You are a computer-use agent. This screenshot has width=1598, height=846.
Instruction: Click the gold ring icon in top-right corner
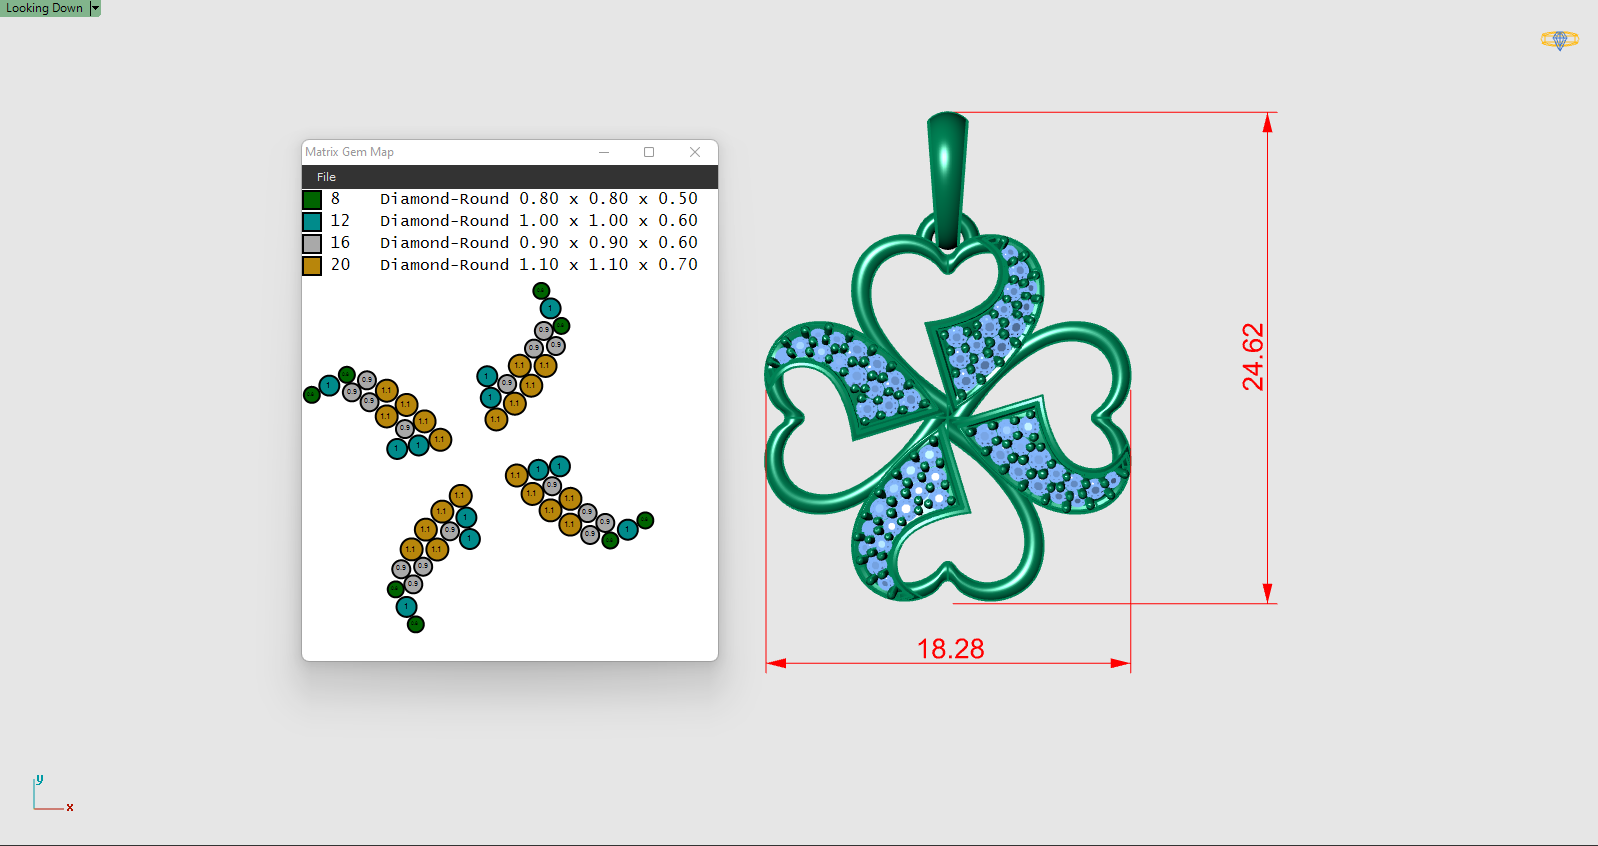coord(1559,40)
